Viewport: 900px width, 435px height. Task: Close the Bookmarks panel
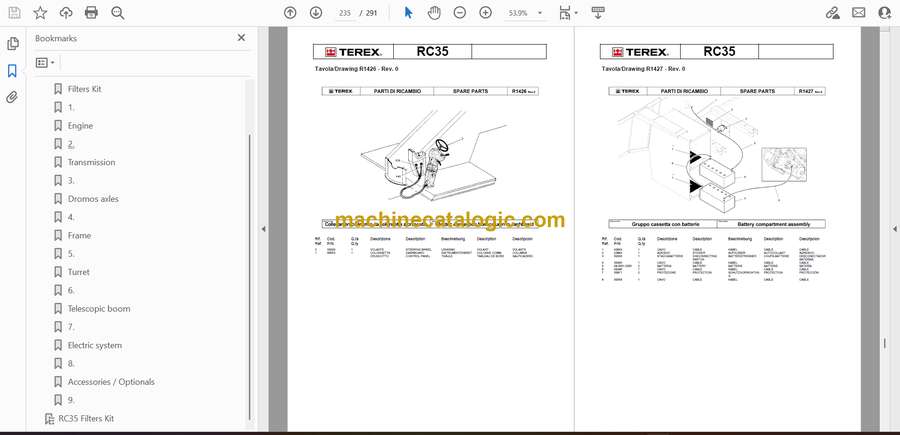pyautogui.click(x=241, y=38)
